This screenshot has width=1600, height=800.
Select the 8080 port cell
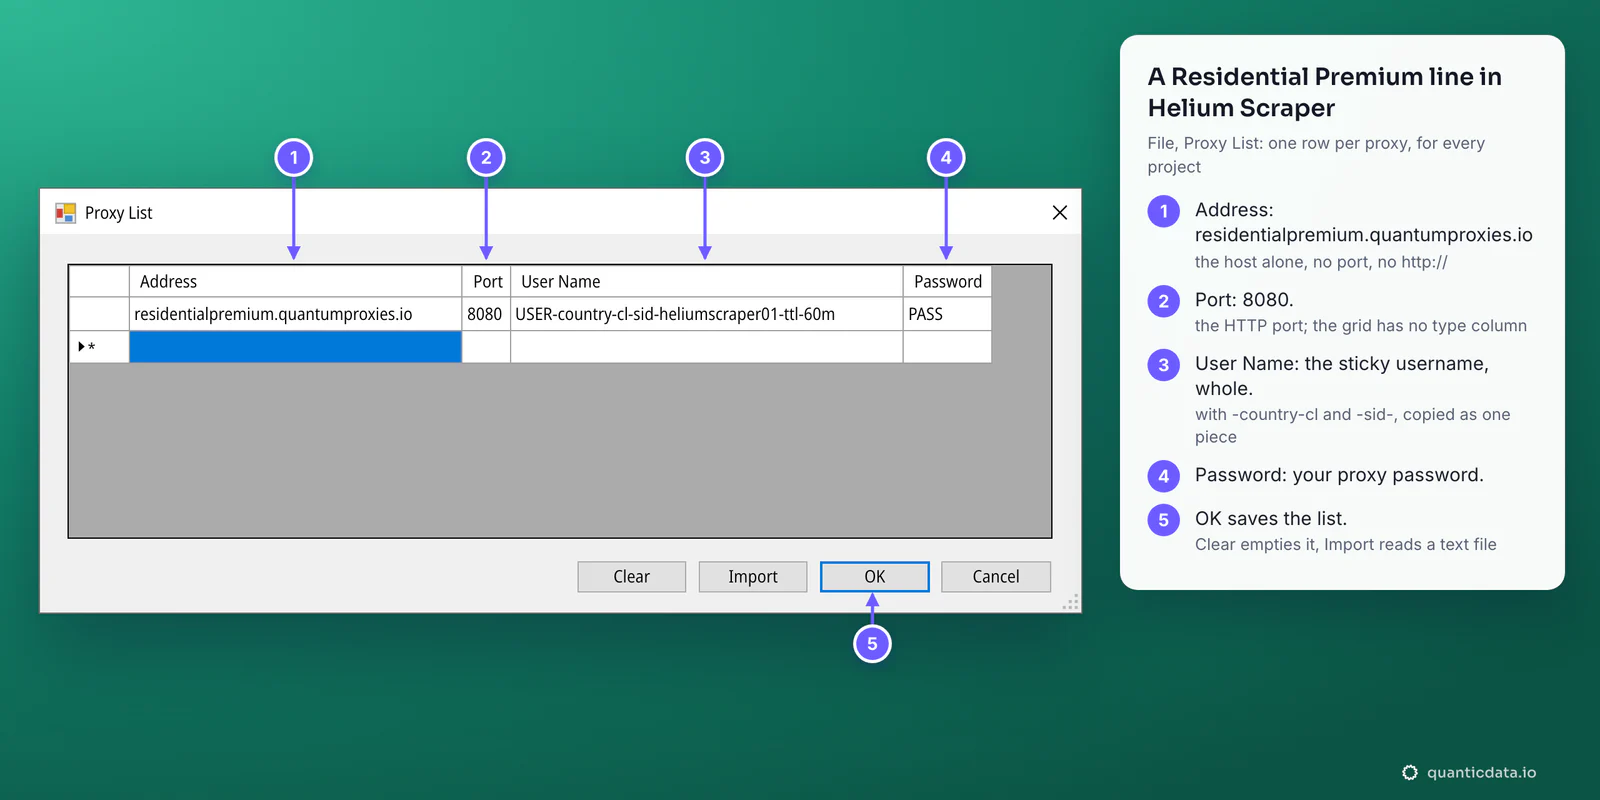(x=486, y=314)
